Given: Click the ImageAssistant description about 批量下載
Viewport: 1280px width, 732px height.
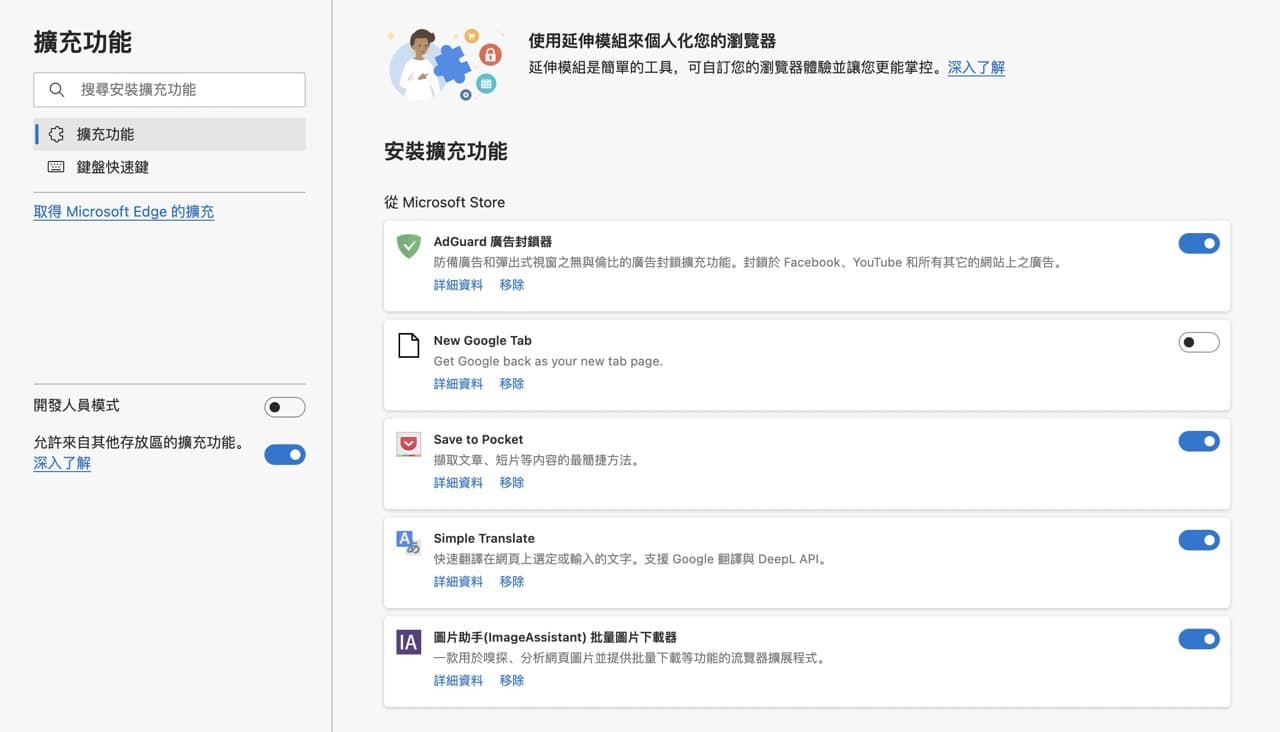Looking at the screenshot, I should tap(630, 659).
